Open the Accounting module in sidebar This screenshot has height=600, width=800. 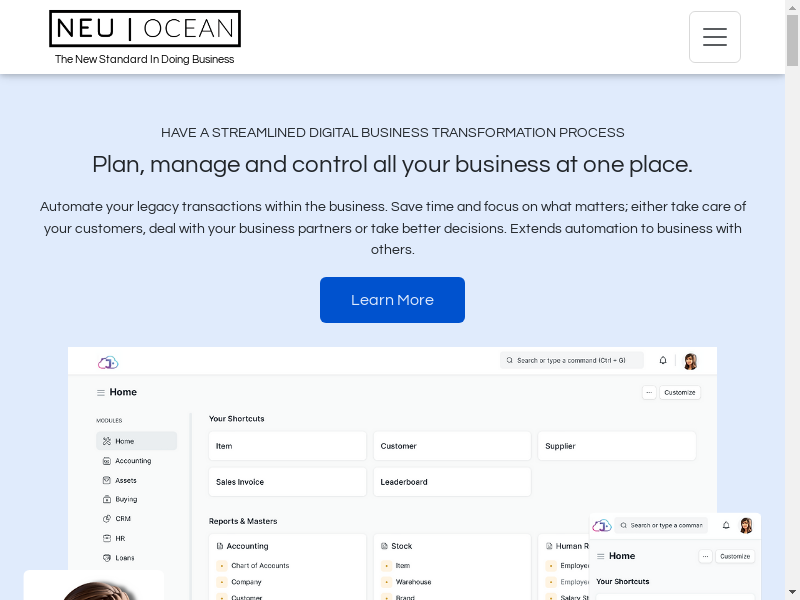(132, 461)
